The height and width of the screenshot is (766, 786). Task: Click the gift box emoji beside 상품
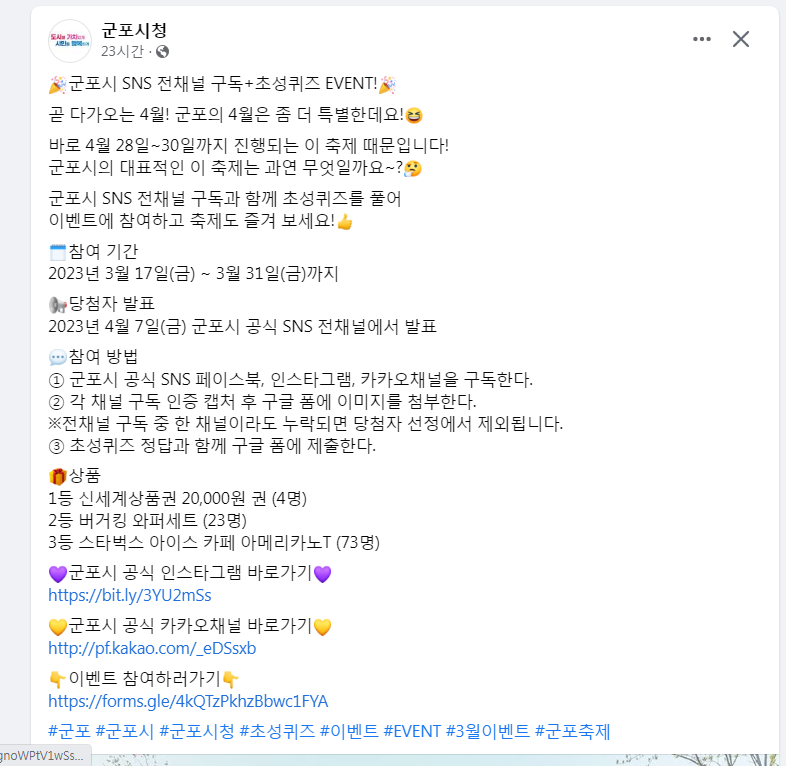click(x=58, y=476)
